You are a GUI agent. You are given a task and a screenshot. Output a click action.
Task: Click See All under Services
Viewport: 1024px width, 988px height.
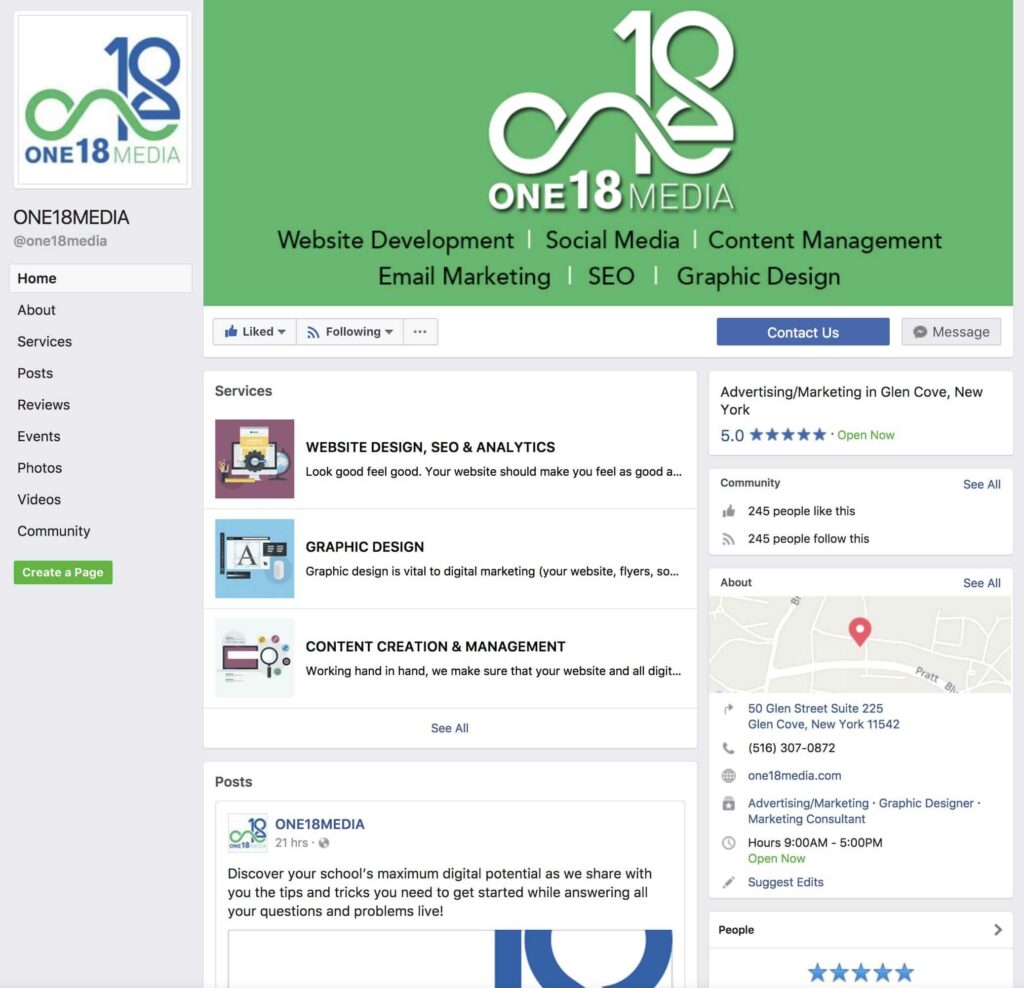pos(450,728)
